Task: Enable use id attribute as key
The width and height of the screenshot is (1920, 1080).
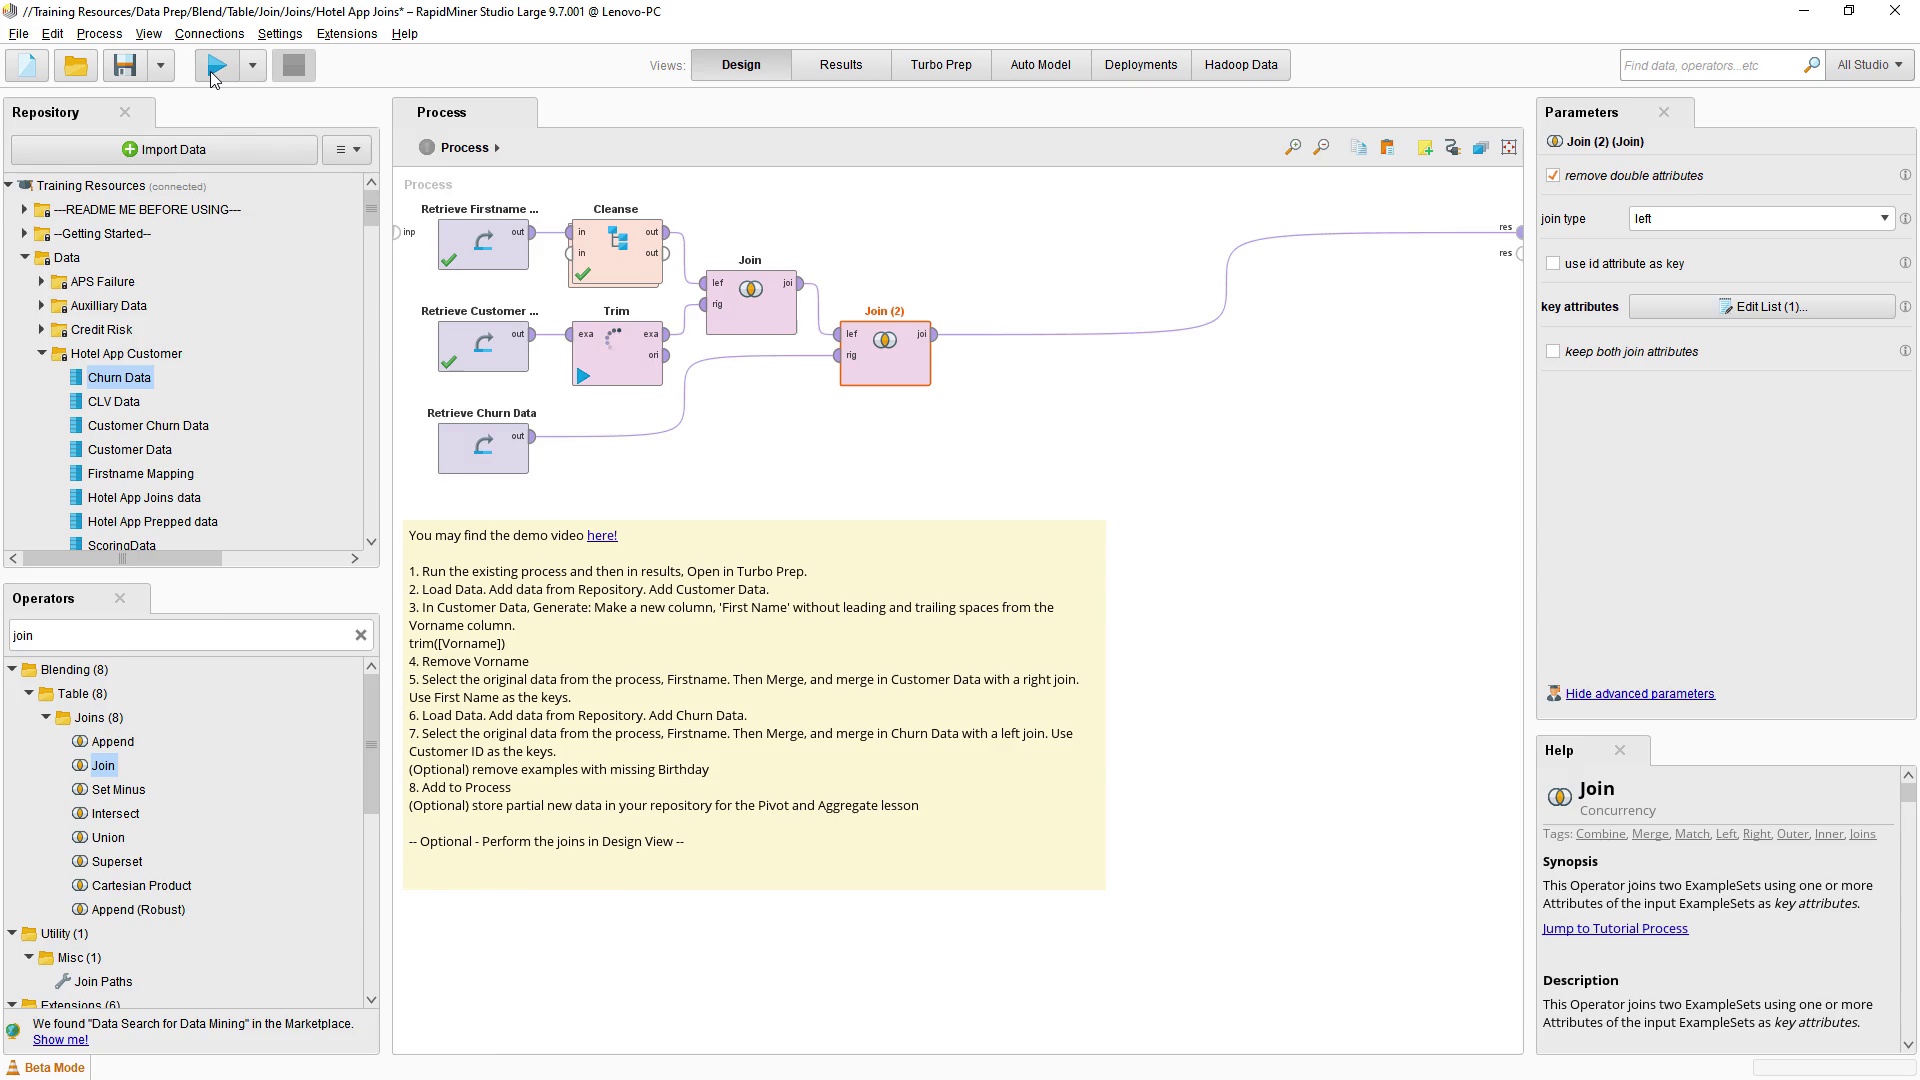Action: coord(1553,264)
